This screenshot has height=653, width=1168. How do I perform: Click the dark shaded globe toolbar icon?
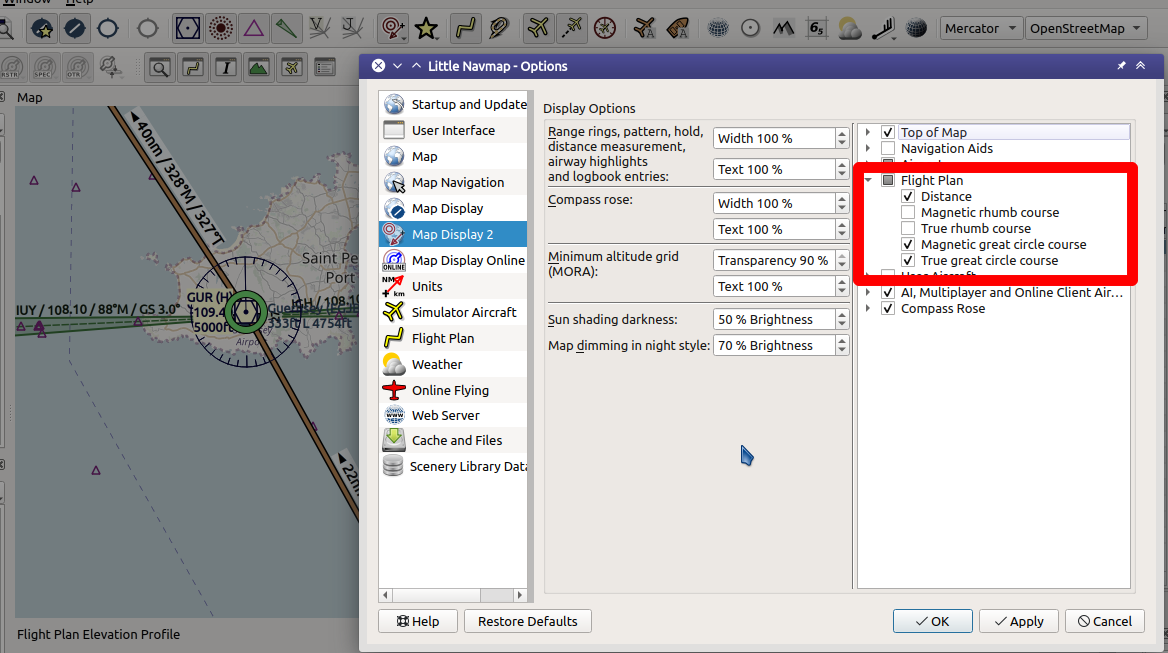[x=915, y=29]
